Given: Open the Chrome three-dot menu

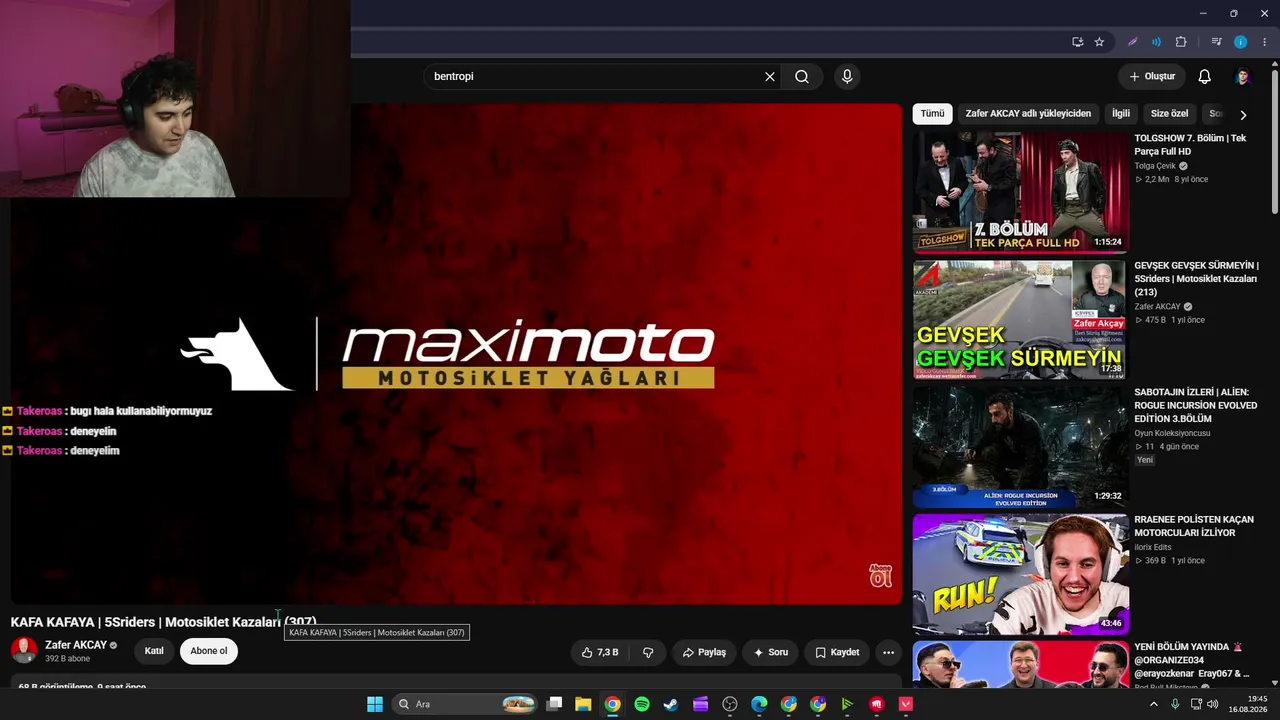Looking at the screenshot, I should coord(1264,42).
